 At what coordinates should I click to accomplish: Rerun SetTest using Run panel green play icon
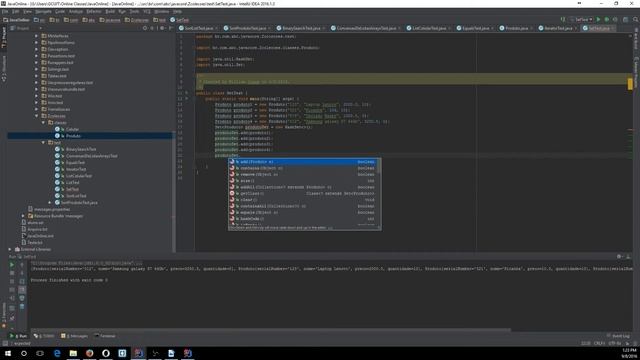pyautogui.click(x=12, y=265)
